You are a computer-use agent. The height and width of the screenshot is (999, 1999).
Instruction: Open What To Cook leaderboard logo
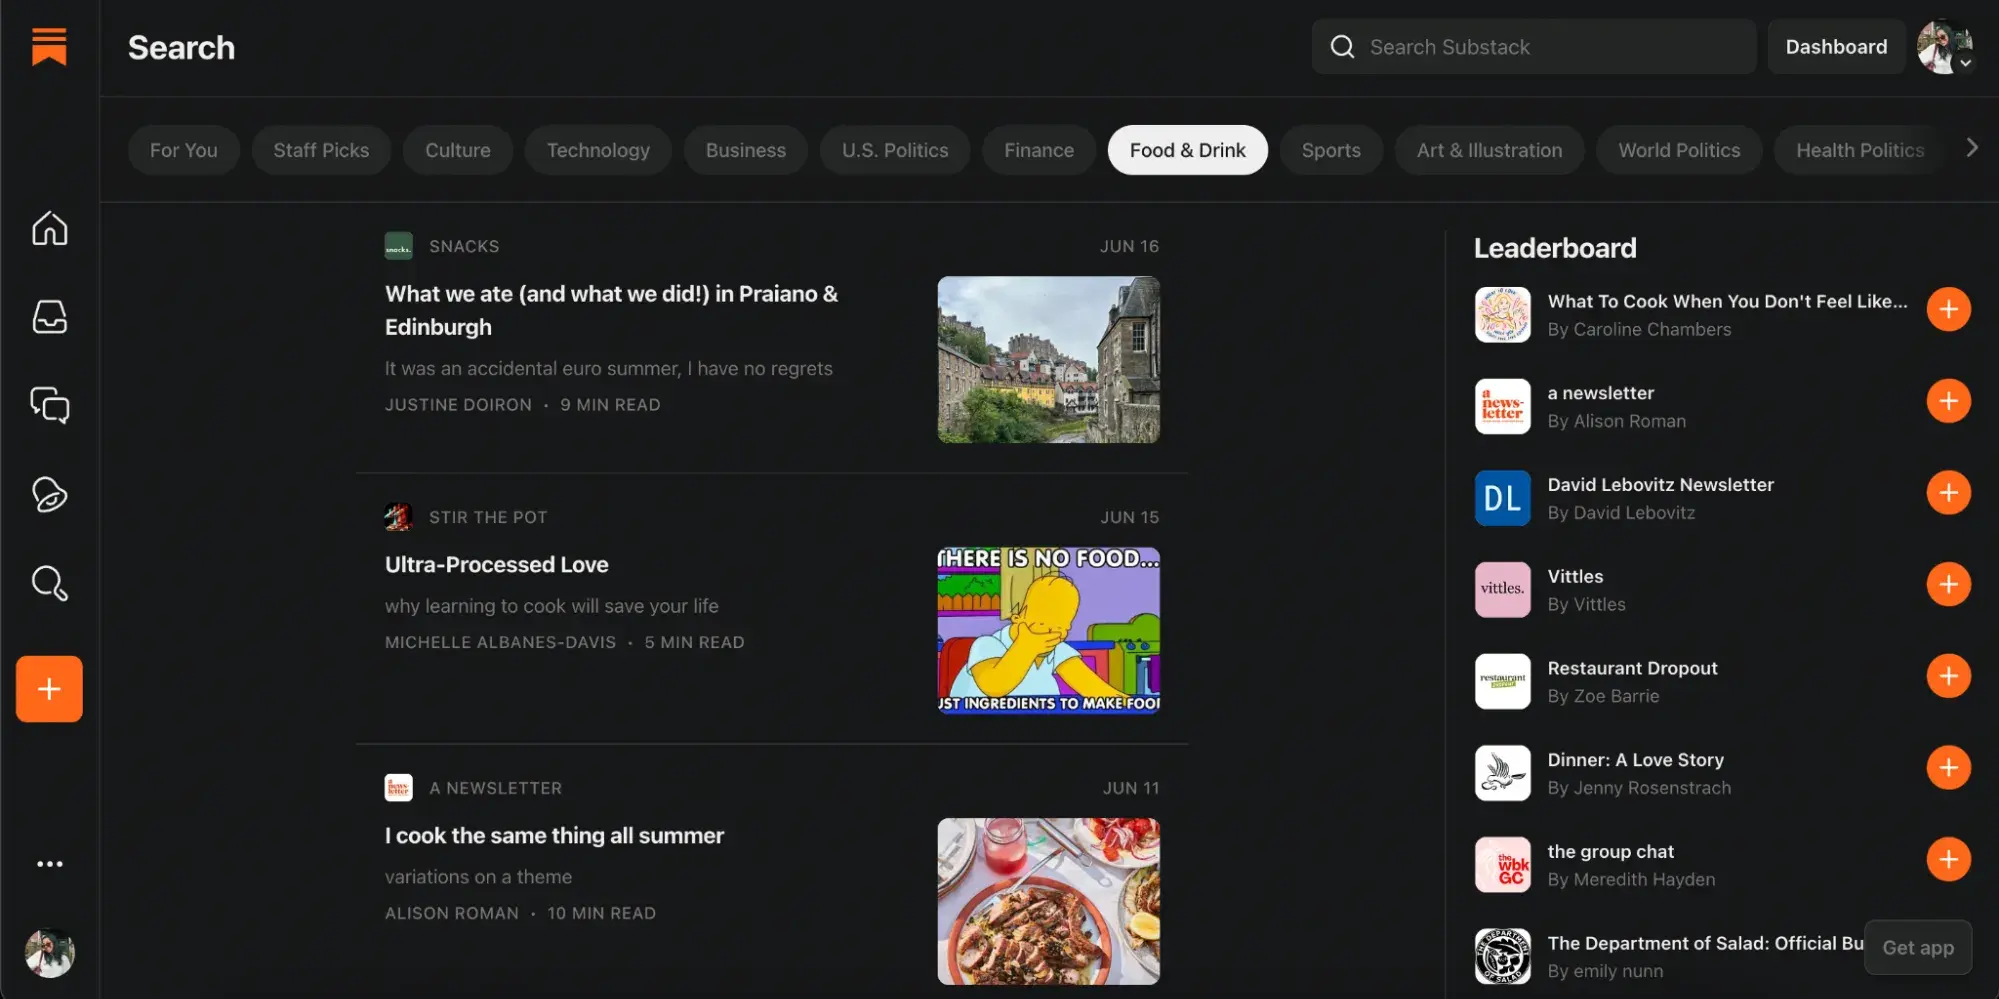click(1502, 315)
